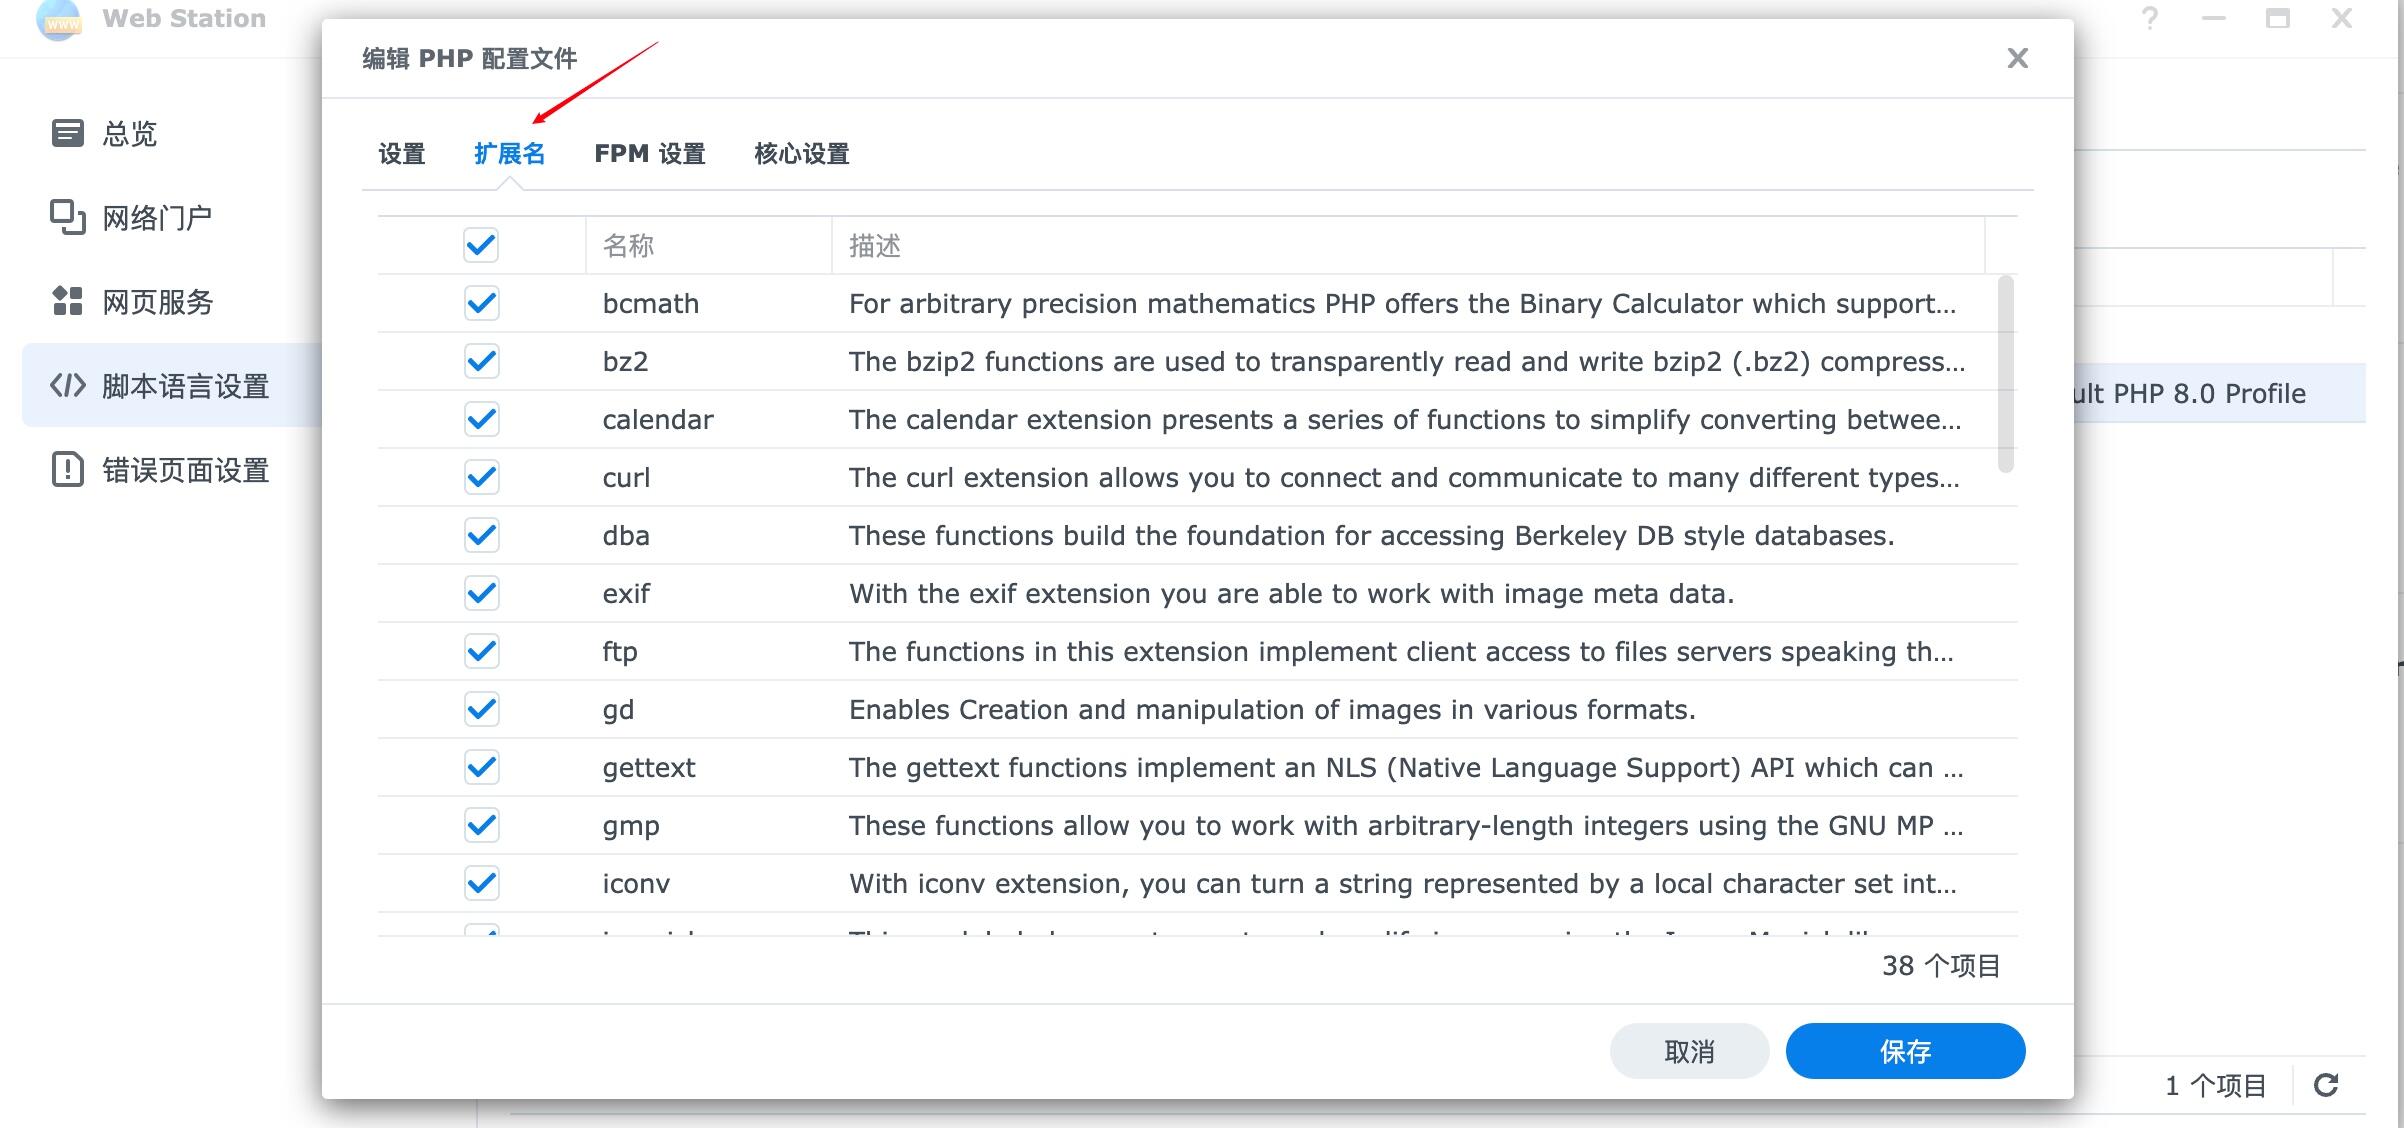Switch to the FPM 设置 tab
The width and height of the screenshot is (2404, 1128).
pos(650,153)
